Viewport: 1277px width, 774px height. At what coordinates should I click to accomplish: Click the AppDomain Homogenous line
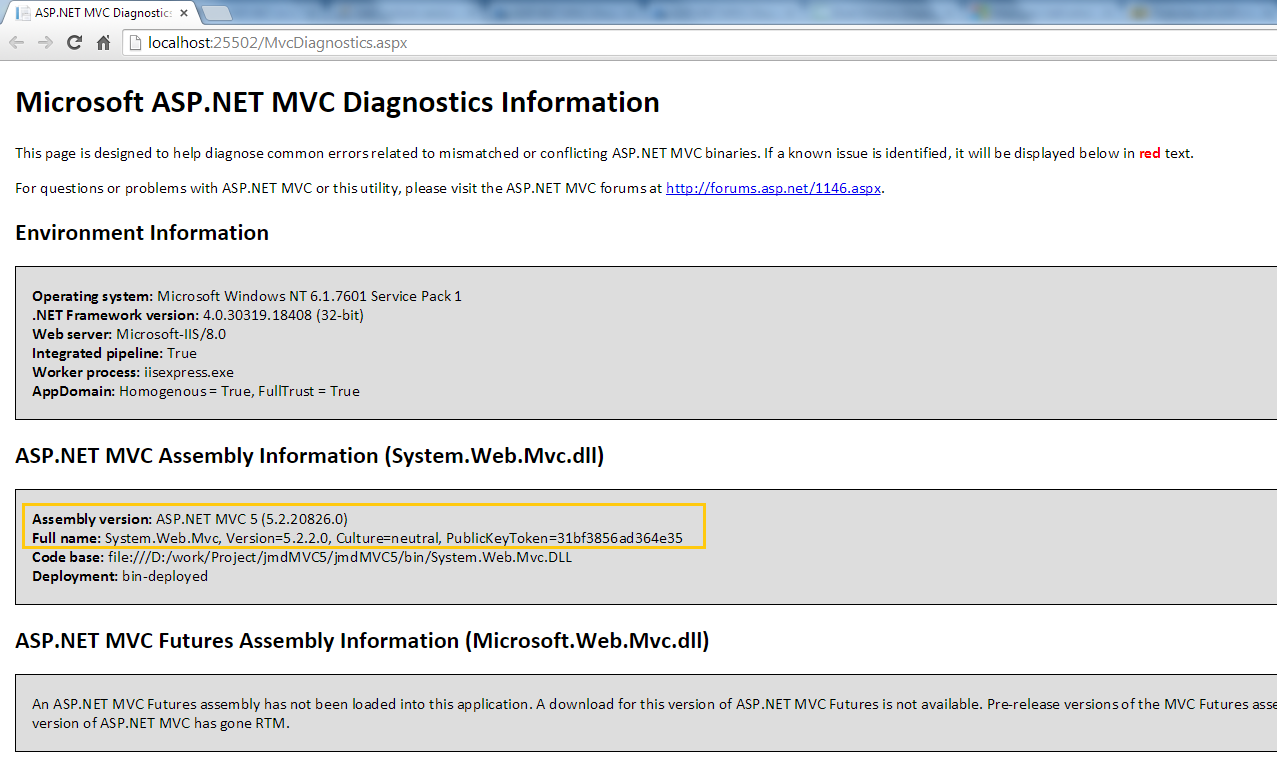click(196, 391)
